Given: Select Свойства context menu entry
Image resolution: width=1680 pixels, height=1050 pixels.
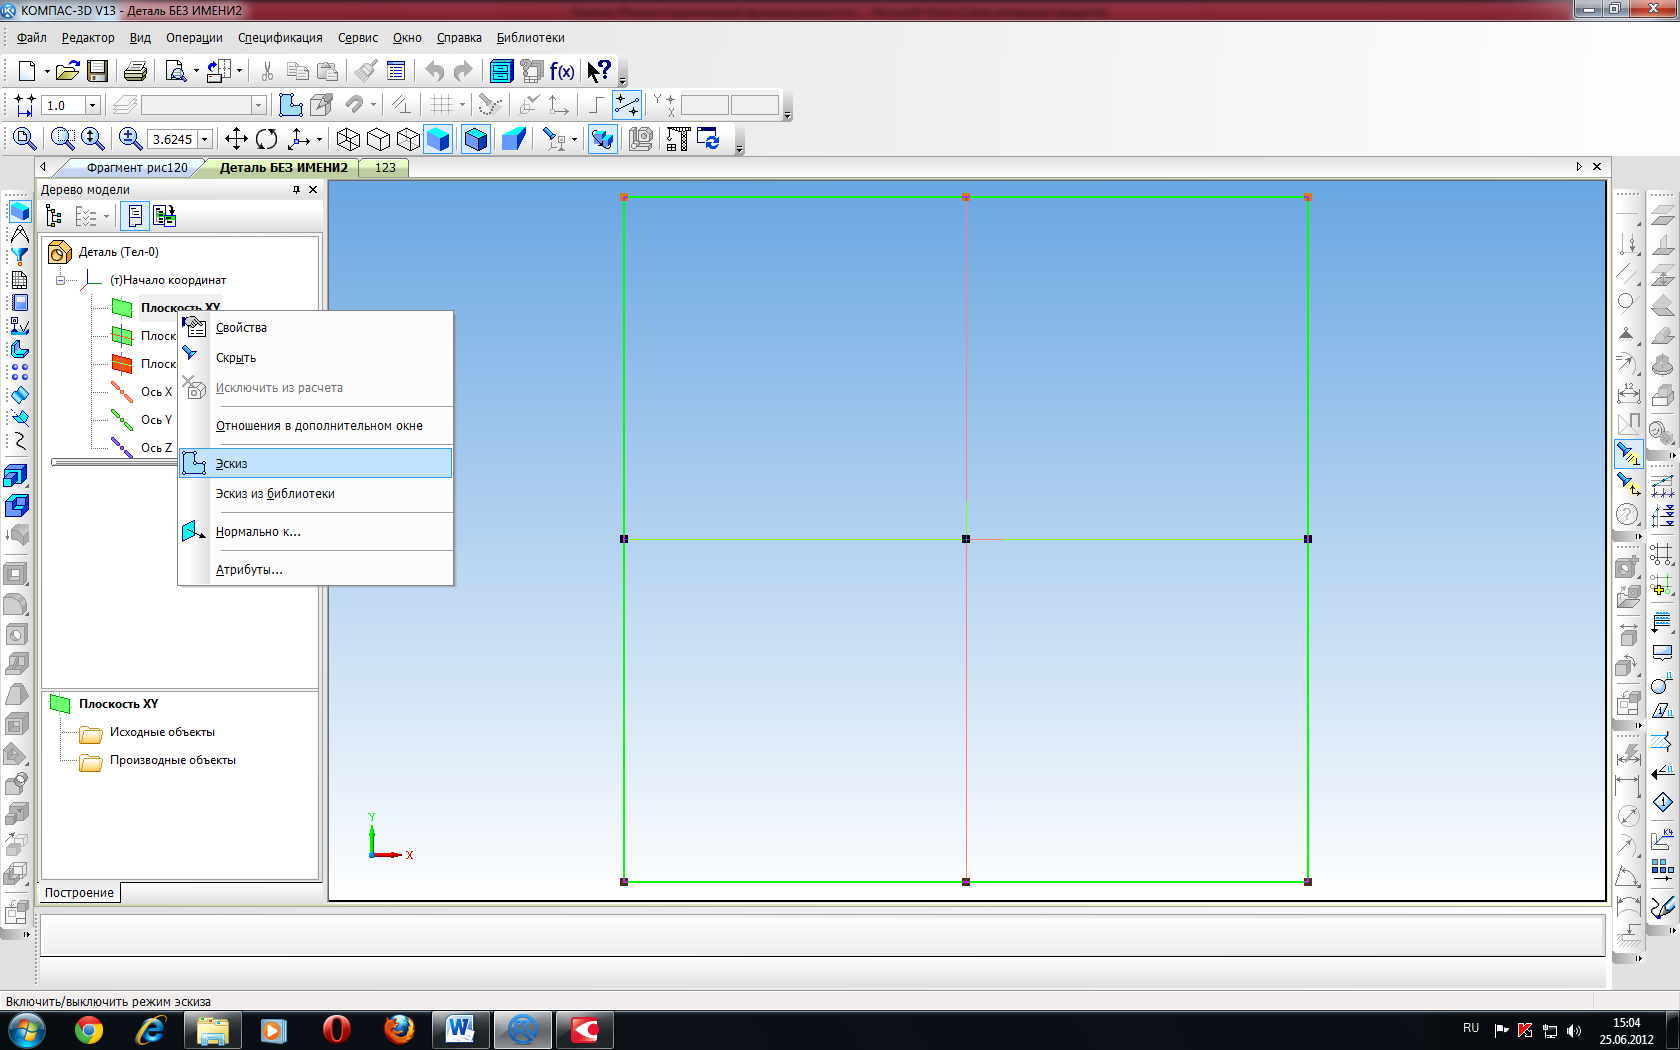Looking at the screenshot, I should (x=316, y=327).
